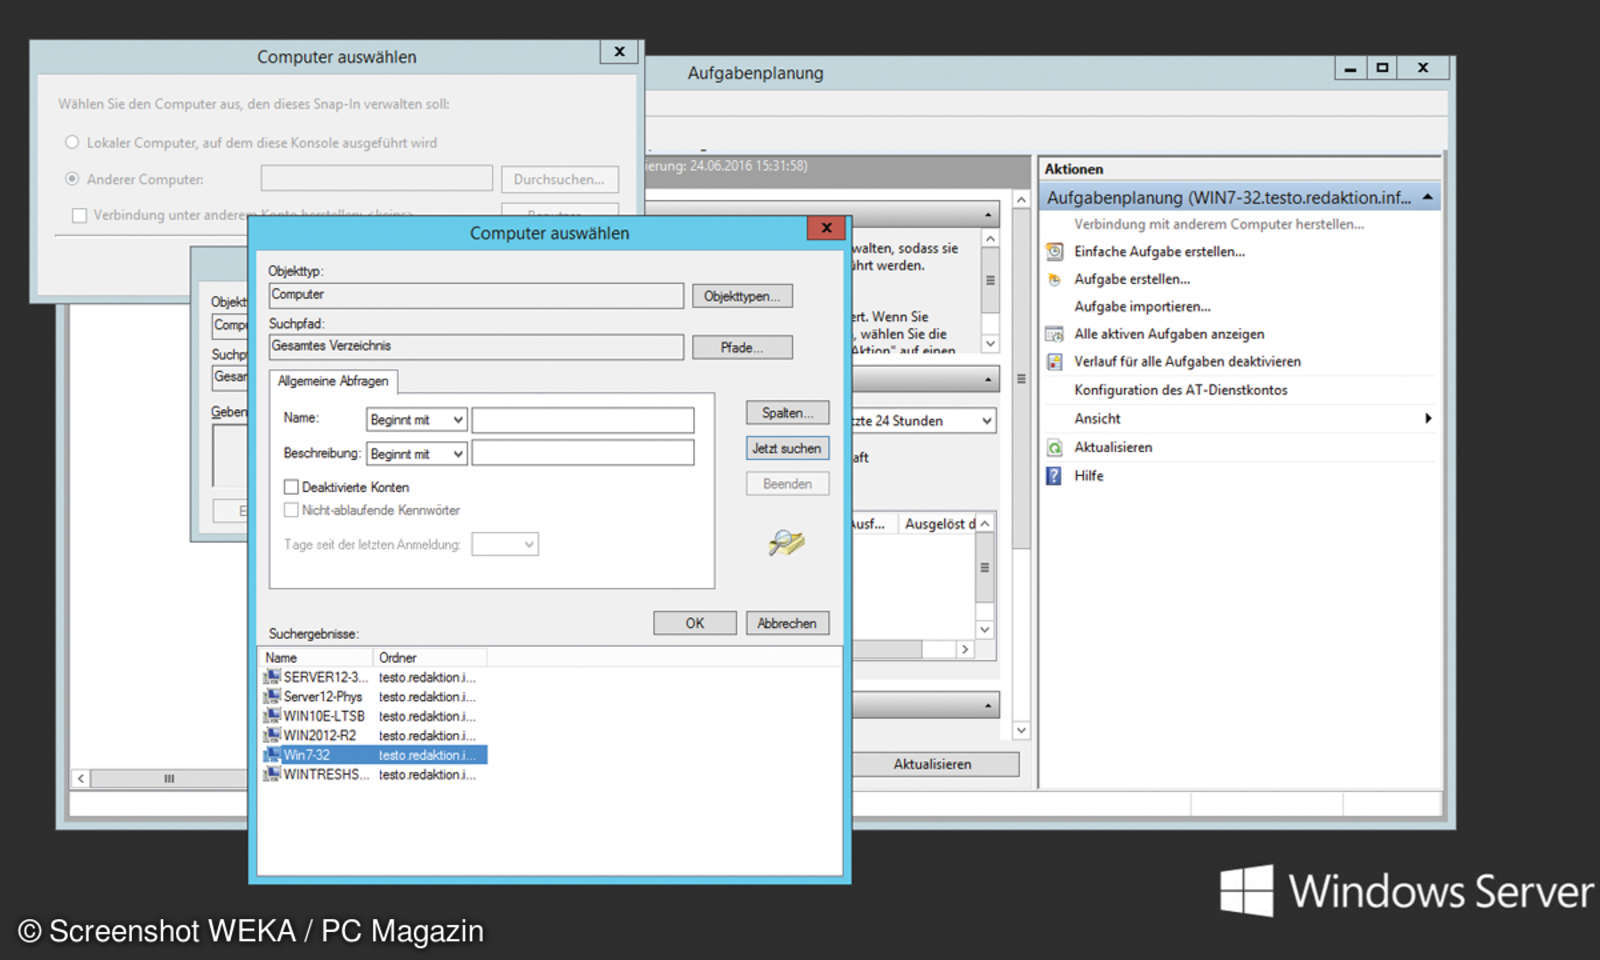Click the Verlauf für alle Aufgaben deaktivieren icon

pos(1053,361)
